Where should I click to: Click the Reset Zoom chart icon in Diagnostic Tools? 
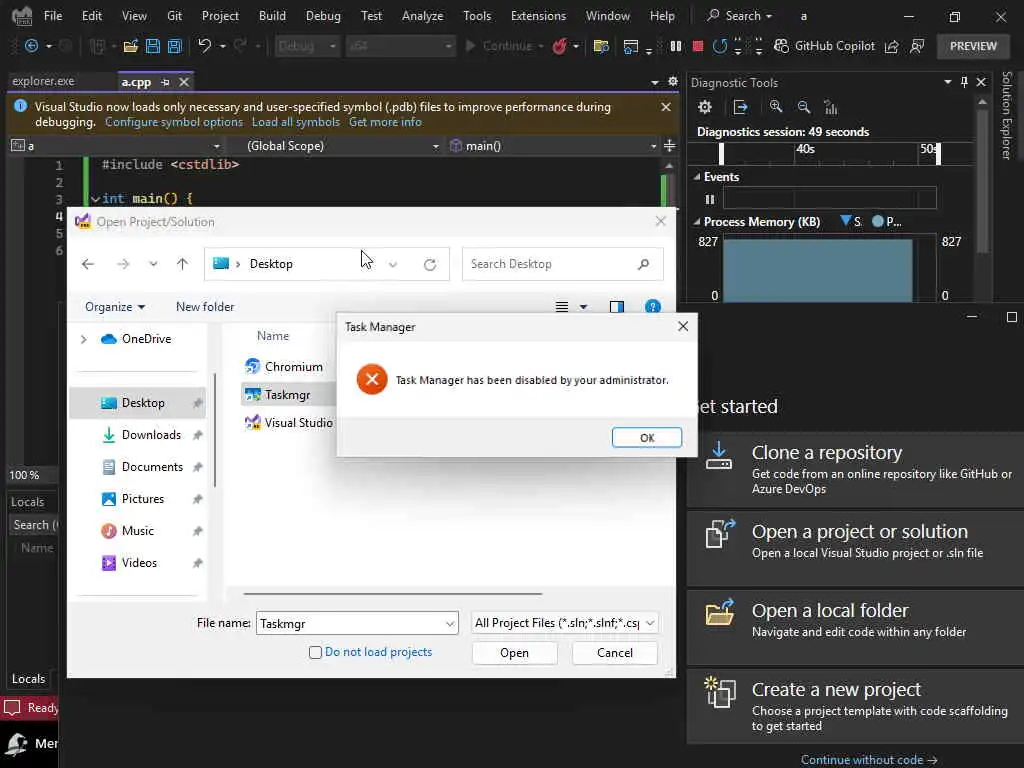click(x=831, y=107)
